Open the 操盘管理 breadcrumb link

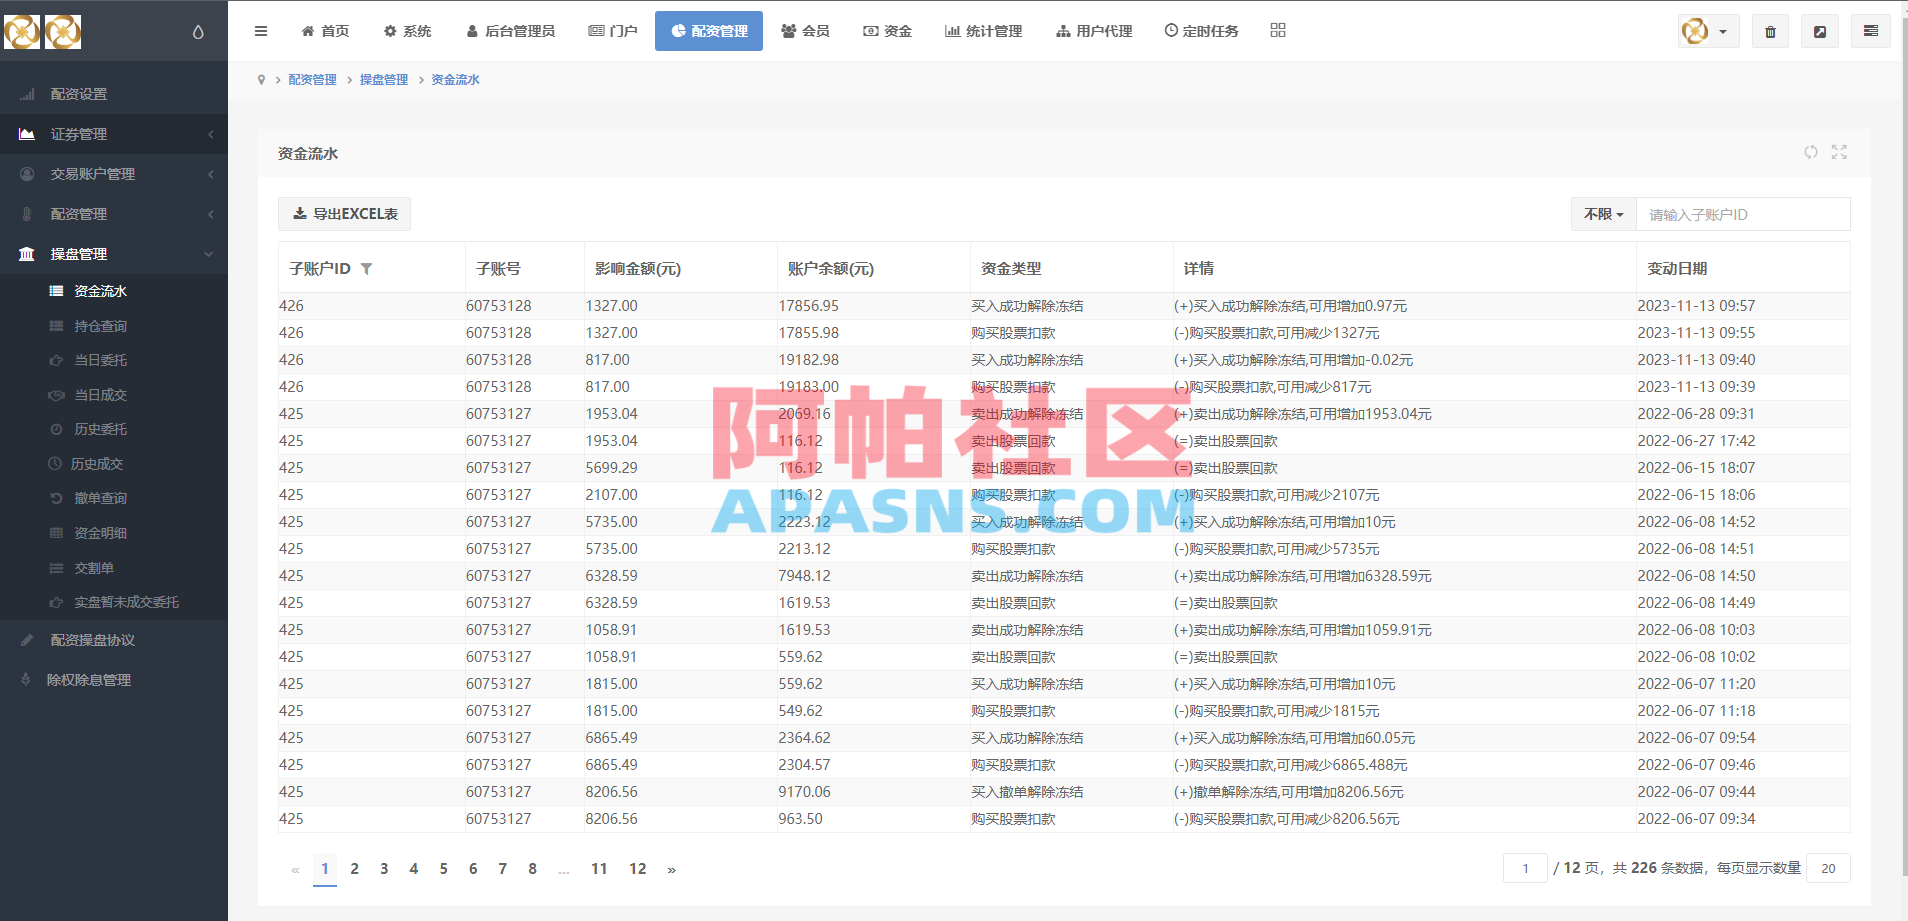[384, 79]
